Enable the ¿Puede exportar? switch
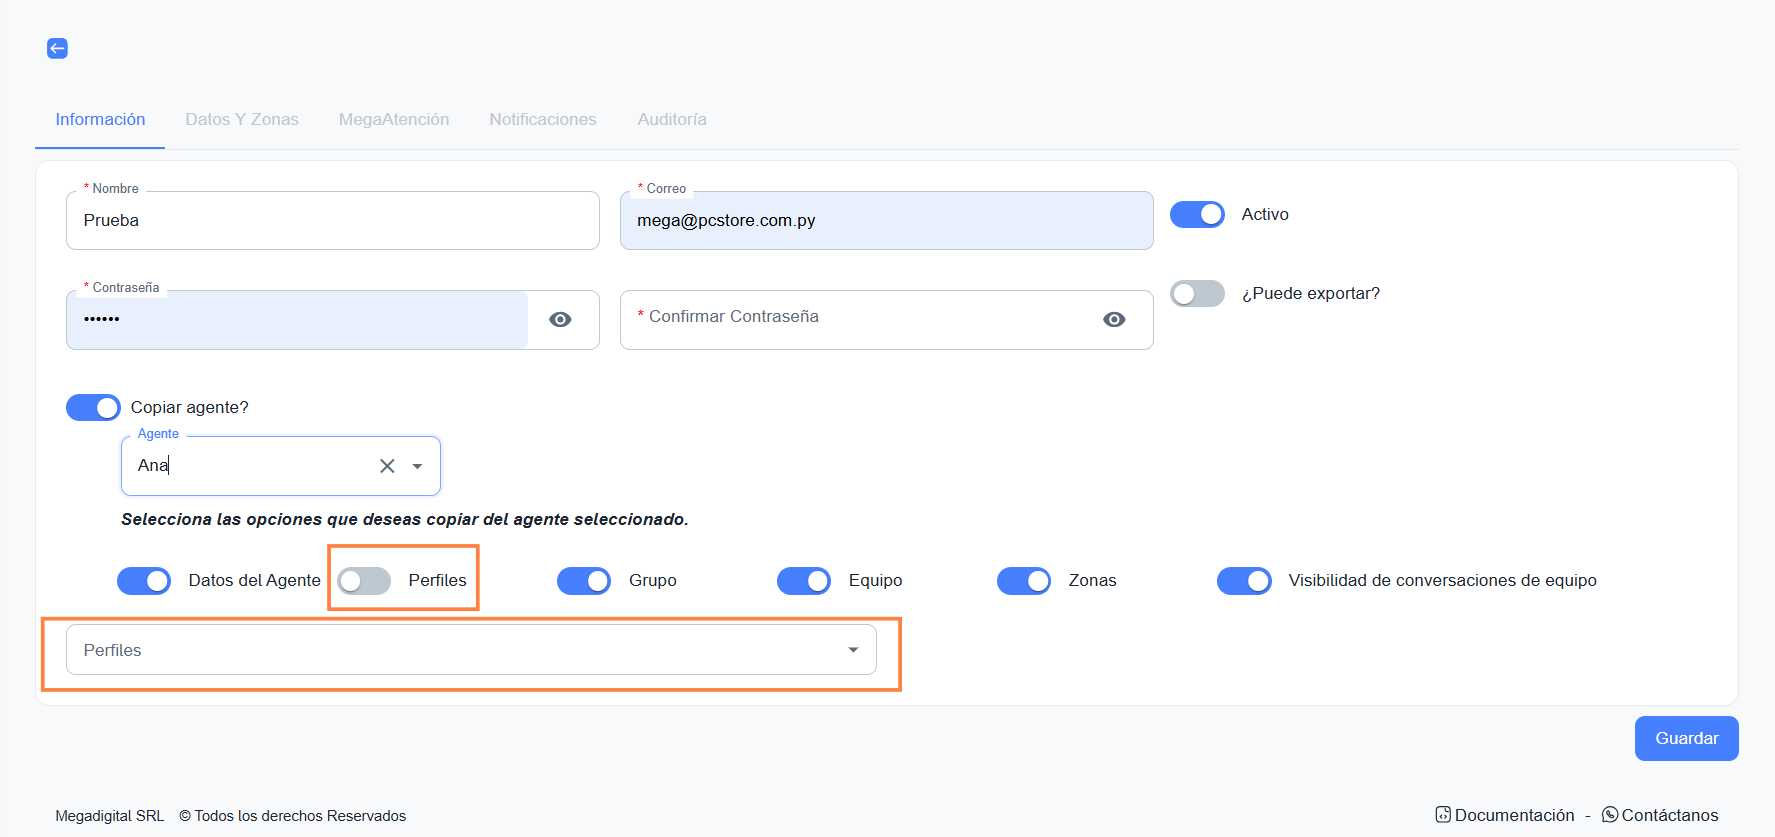This screenshot has width=1775, height=837. pos(1197,293)
